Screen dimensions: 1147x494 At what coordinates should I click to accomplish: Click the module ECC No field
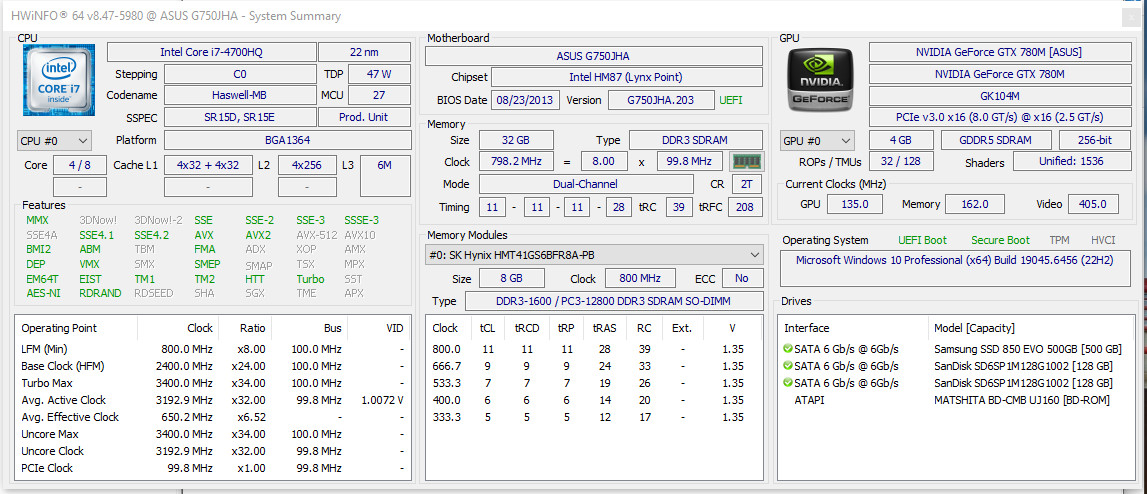(742, 278)
